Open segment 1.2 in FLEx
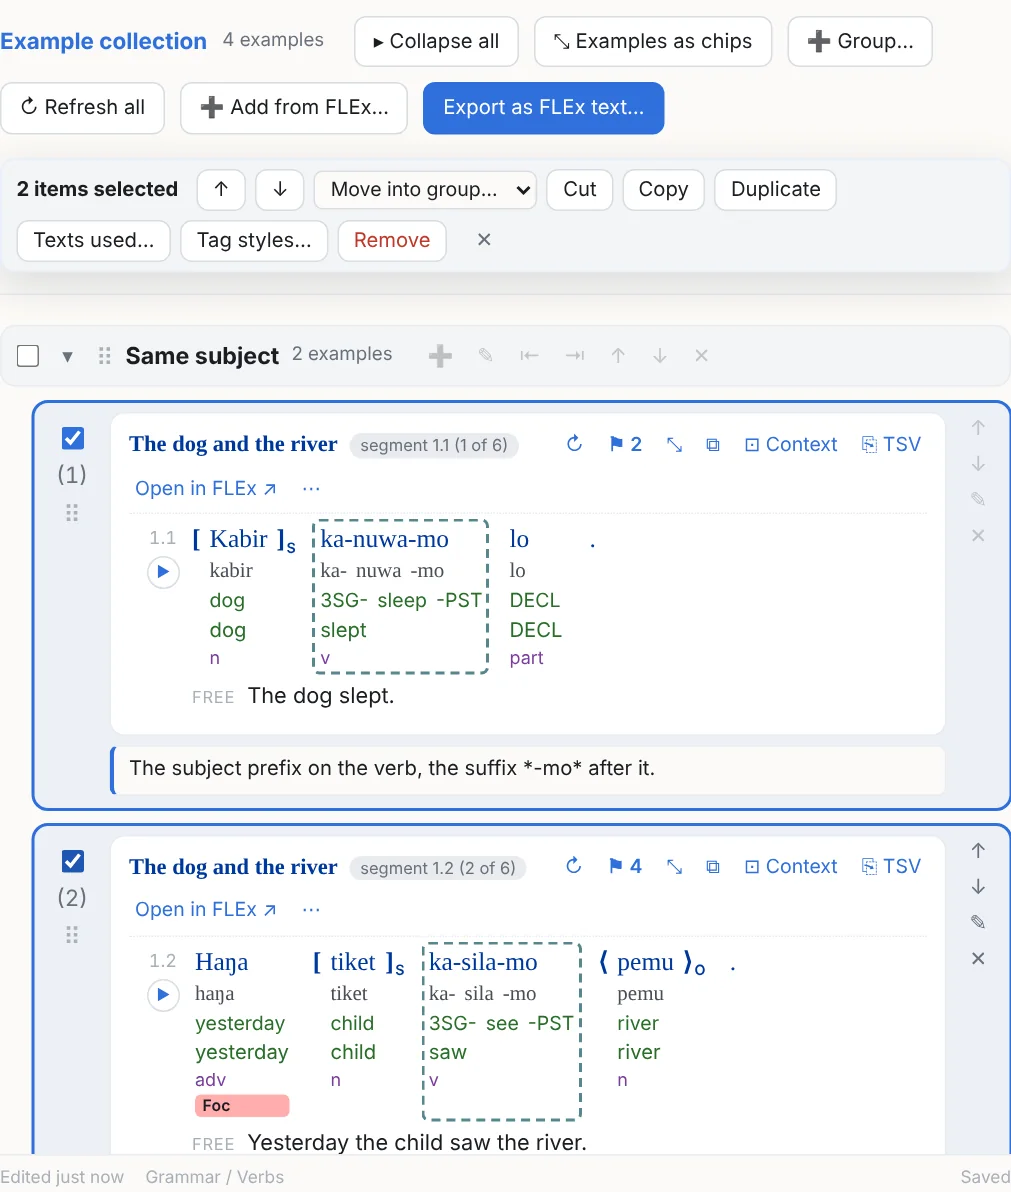The height and width of the screenshot is (1192, 1011). (x=205, y=910)
